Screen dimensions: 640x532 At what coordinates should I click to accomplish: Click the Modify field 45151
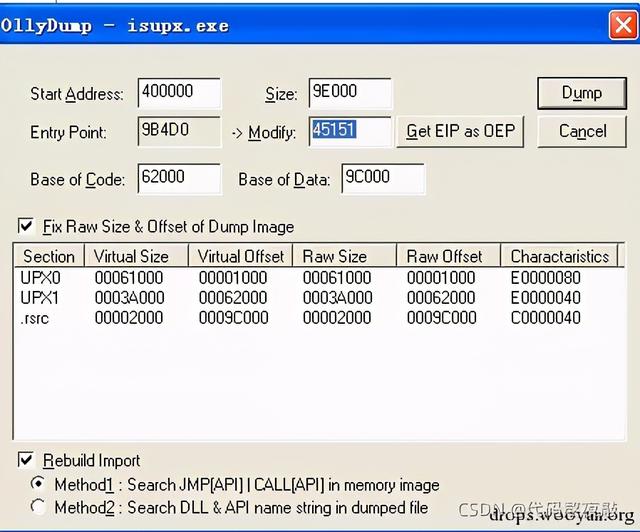(x=350, y=131)
